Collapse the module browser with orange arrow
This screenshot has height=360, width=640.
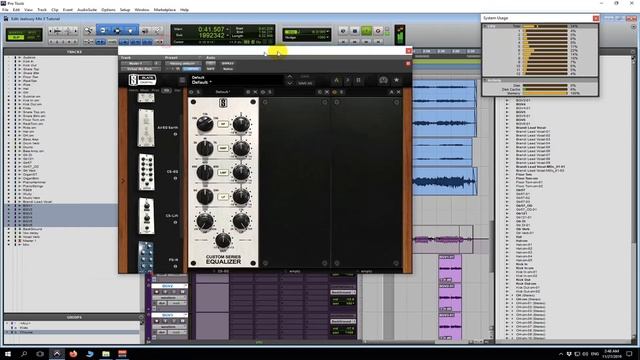click(123, 180)
